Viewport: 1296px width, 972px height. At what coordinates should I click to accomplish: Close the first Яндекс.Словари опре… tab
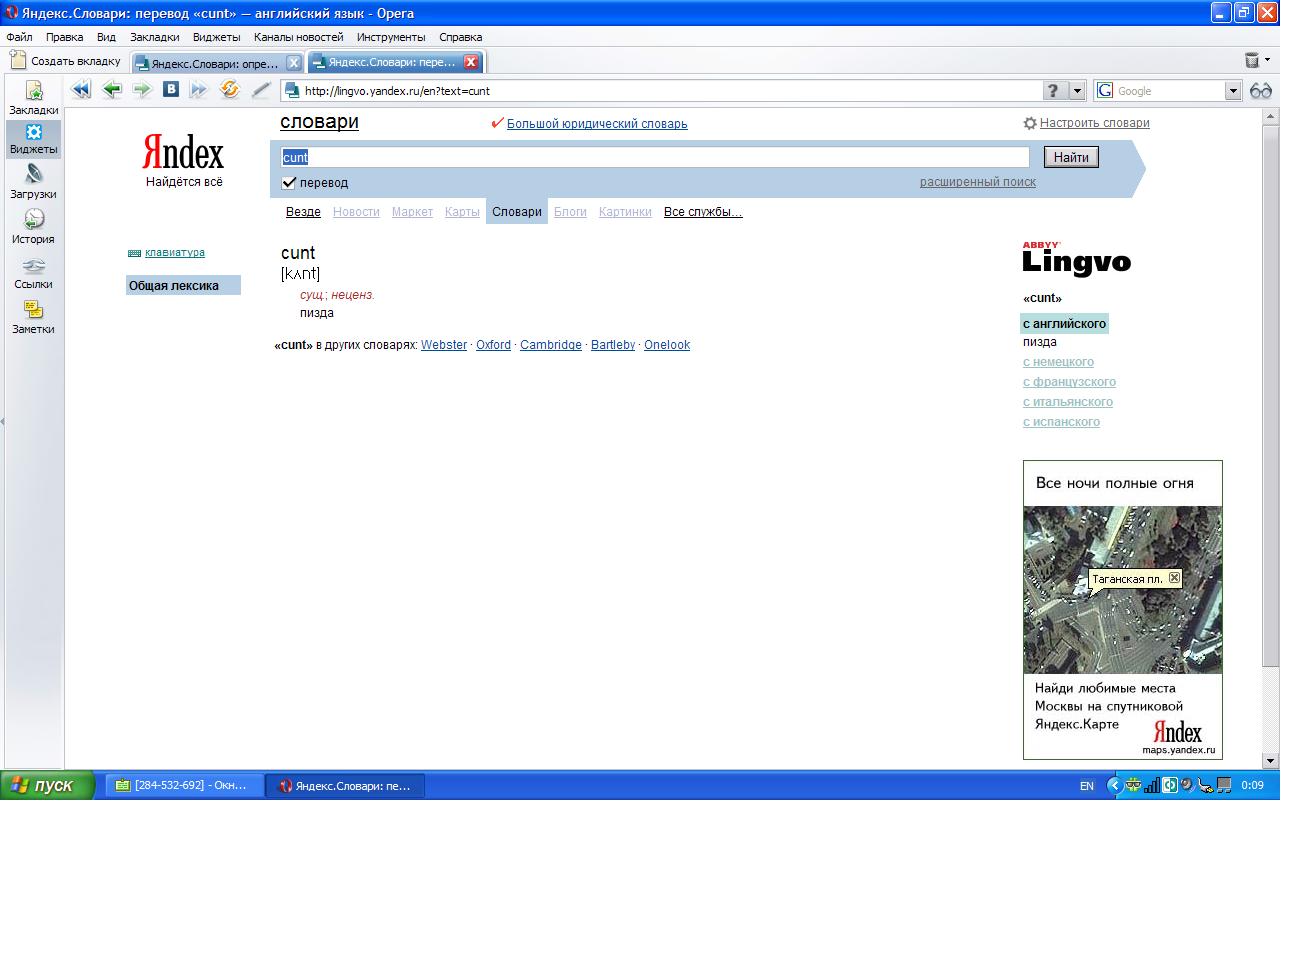pos(294,62)
